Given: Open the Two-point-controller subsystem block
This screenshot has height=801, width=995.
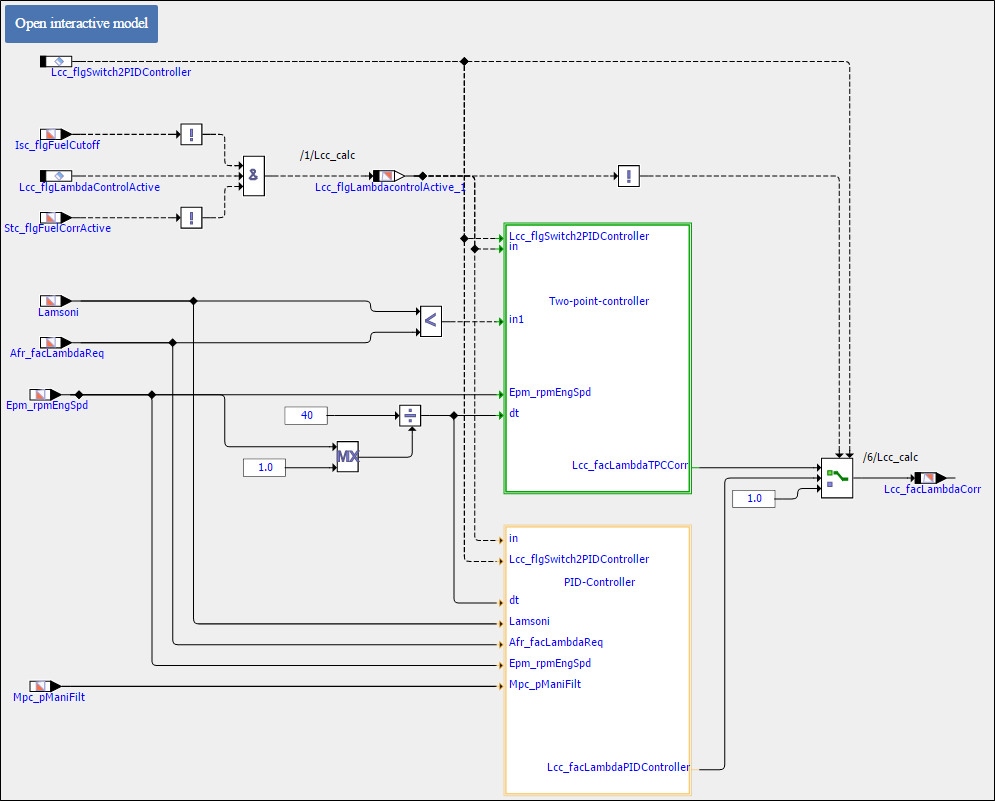Looking at the screenshot, I should (598, 358).
